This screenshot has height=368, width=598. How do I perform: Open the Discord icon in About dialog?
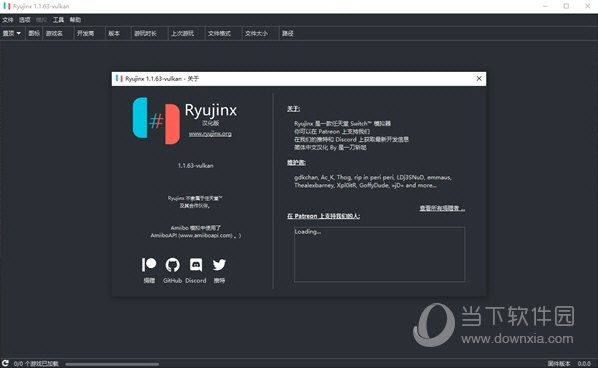pyautogui.click(x=196, y=265)
